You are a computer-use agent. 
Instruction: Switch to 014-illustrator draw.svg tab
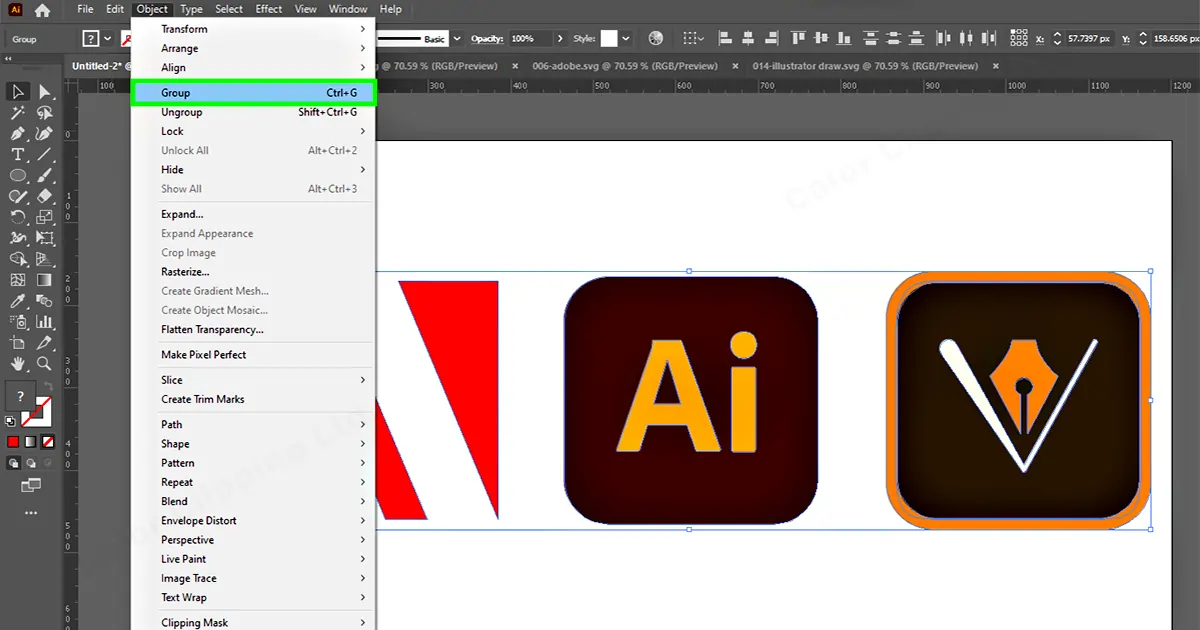[x=866, y=66]
